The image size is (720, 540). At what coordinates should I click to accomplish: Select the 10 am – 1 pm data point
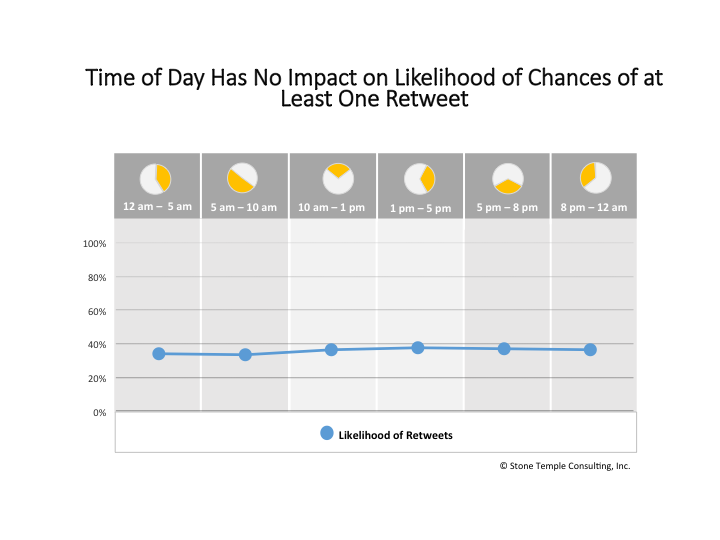tap(331, 349)
